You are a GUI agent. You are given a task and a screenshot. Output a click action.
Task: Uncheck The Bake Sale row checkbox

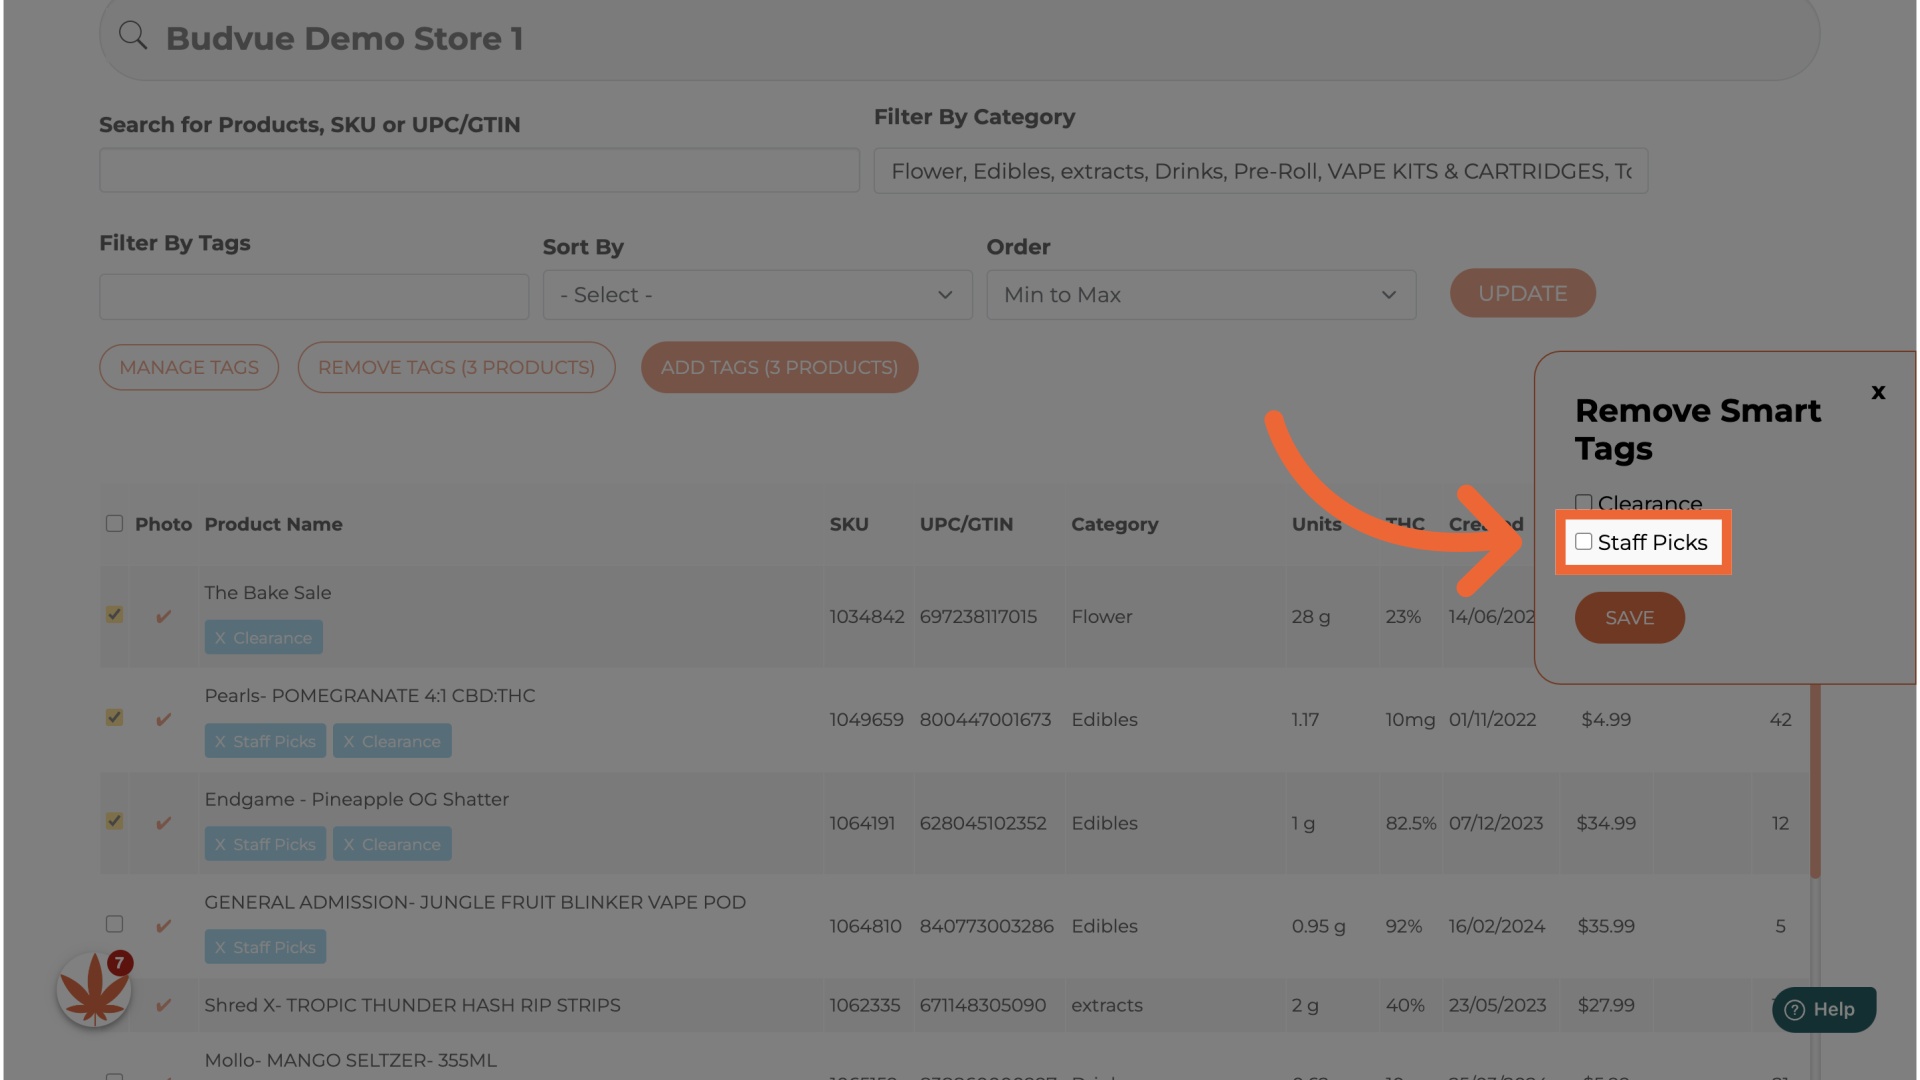[115, 615]
